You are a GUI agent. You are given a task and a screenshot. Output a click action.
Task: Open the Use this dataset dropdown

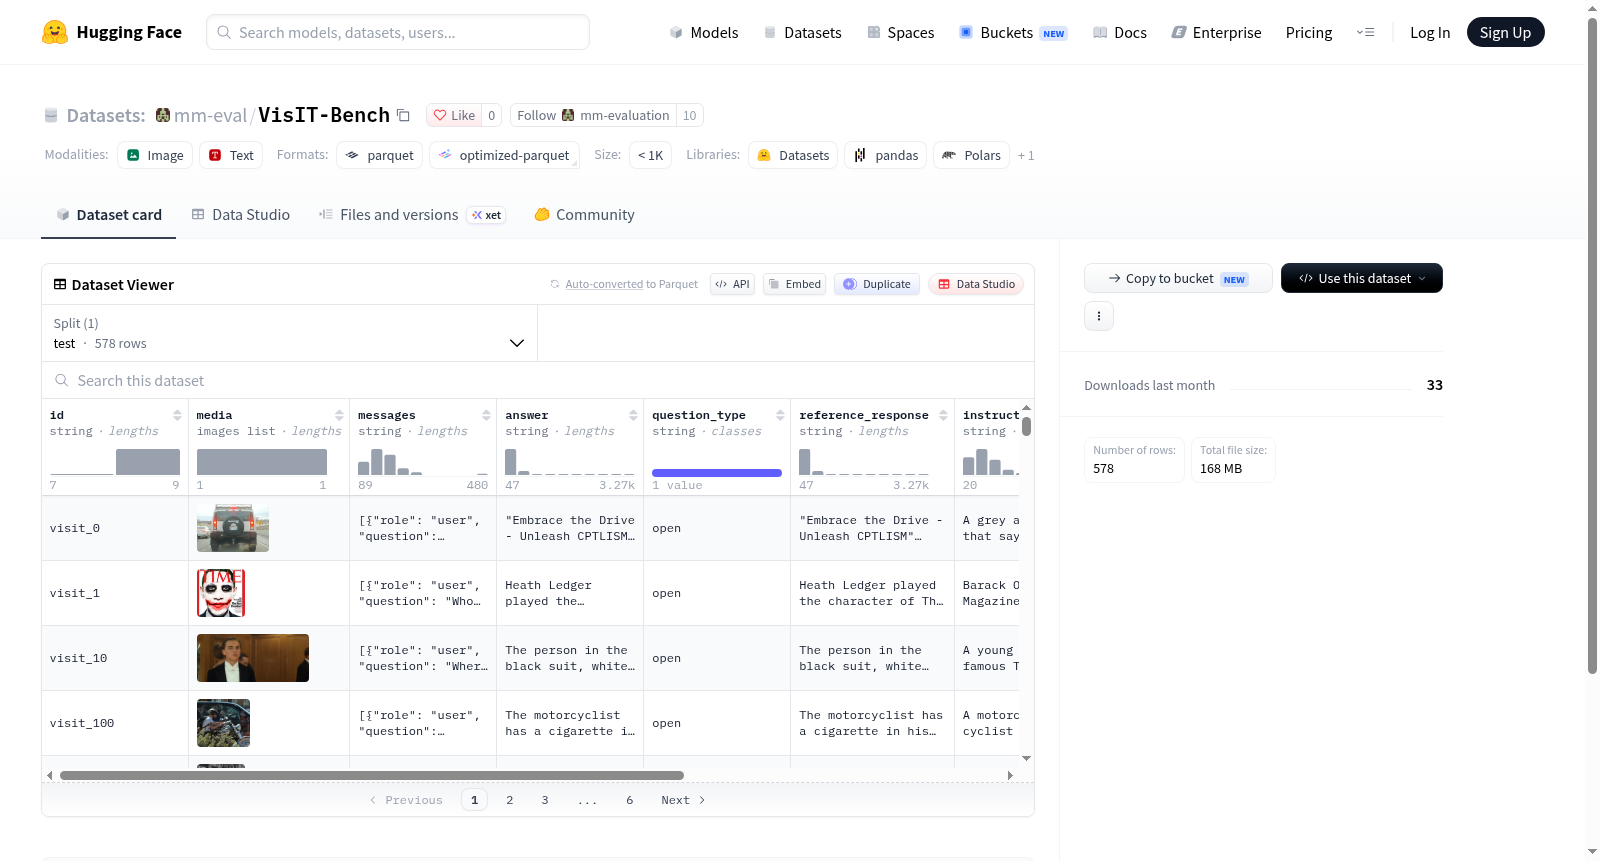(x=1361, y=278)
